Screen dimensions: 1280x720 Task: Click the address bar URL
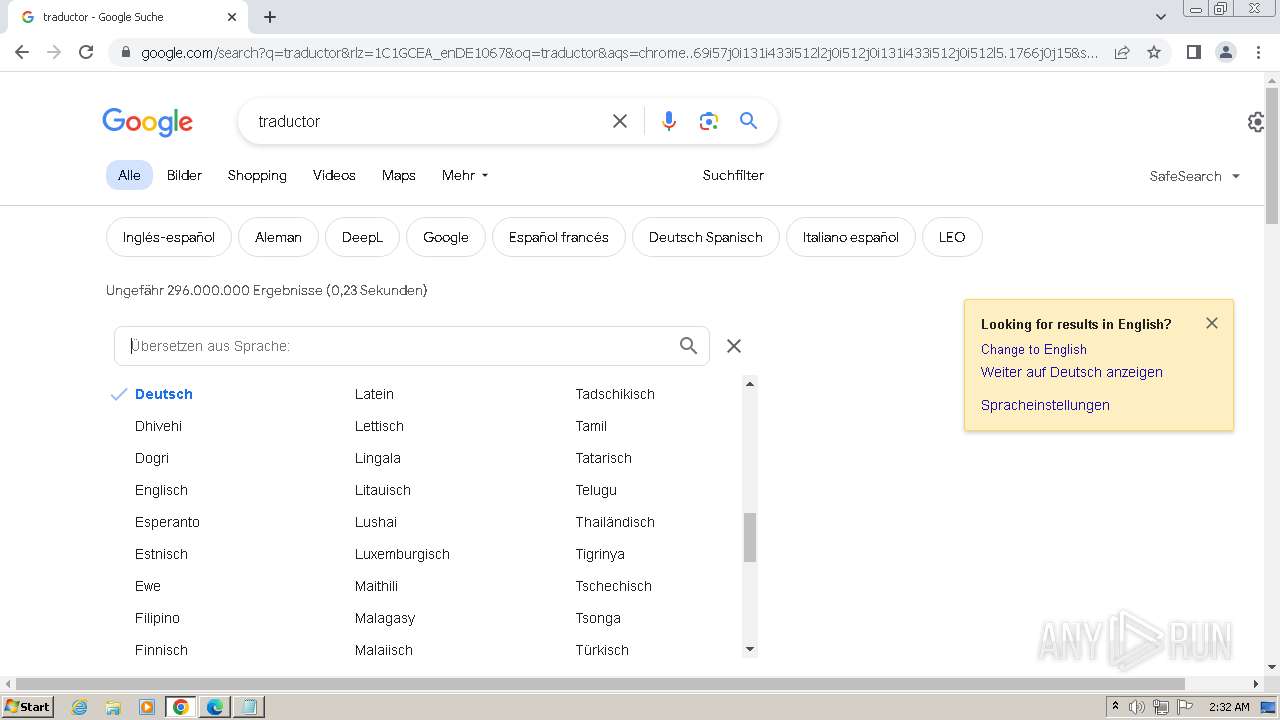[619, 53]
